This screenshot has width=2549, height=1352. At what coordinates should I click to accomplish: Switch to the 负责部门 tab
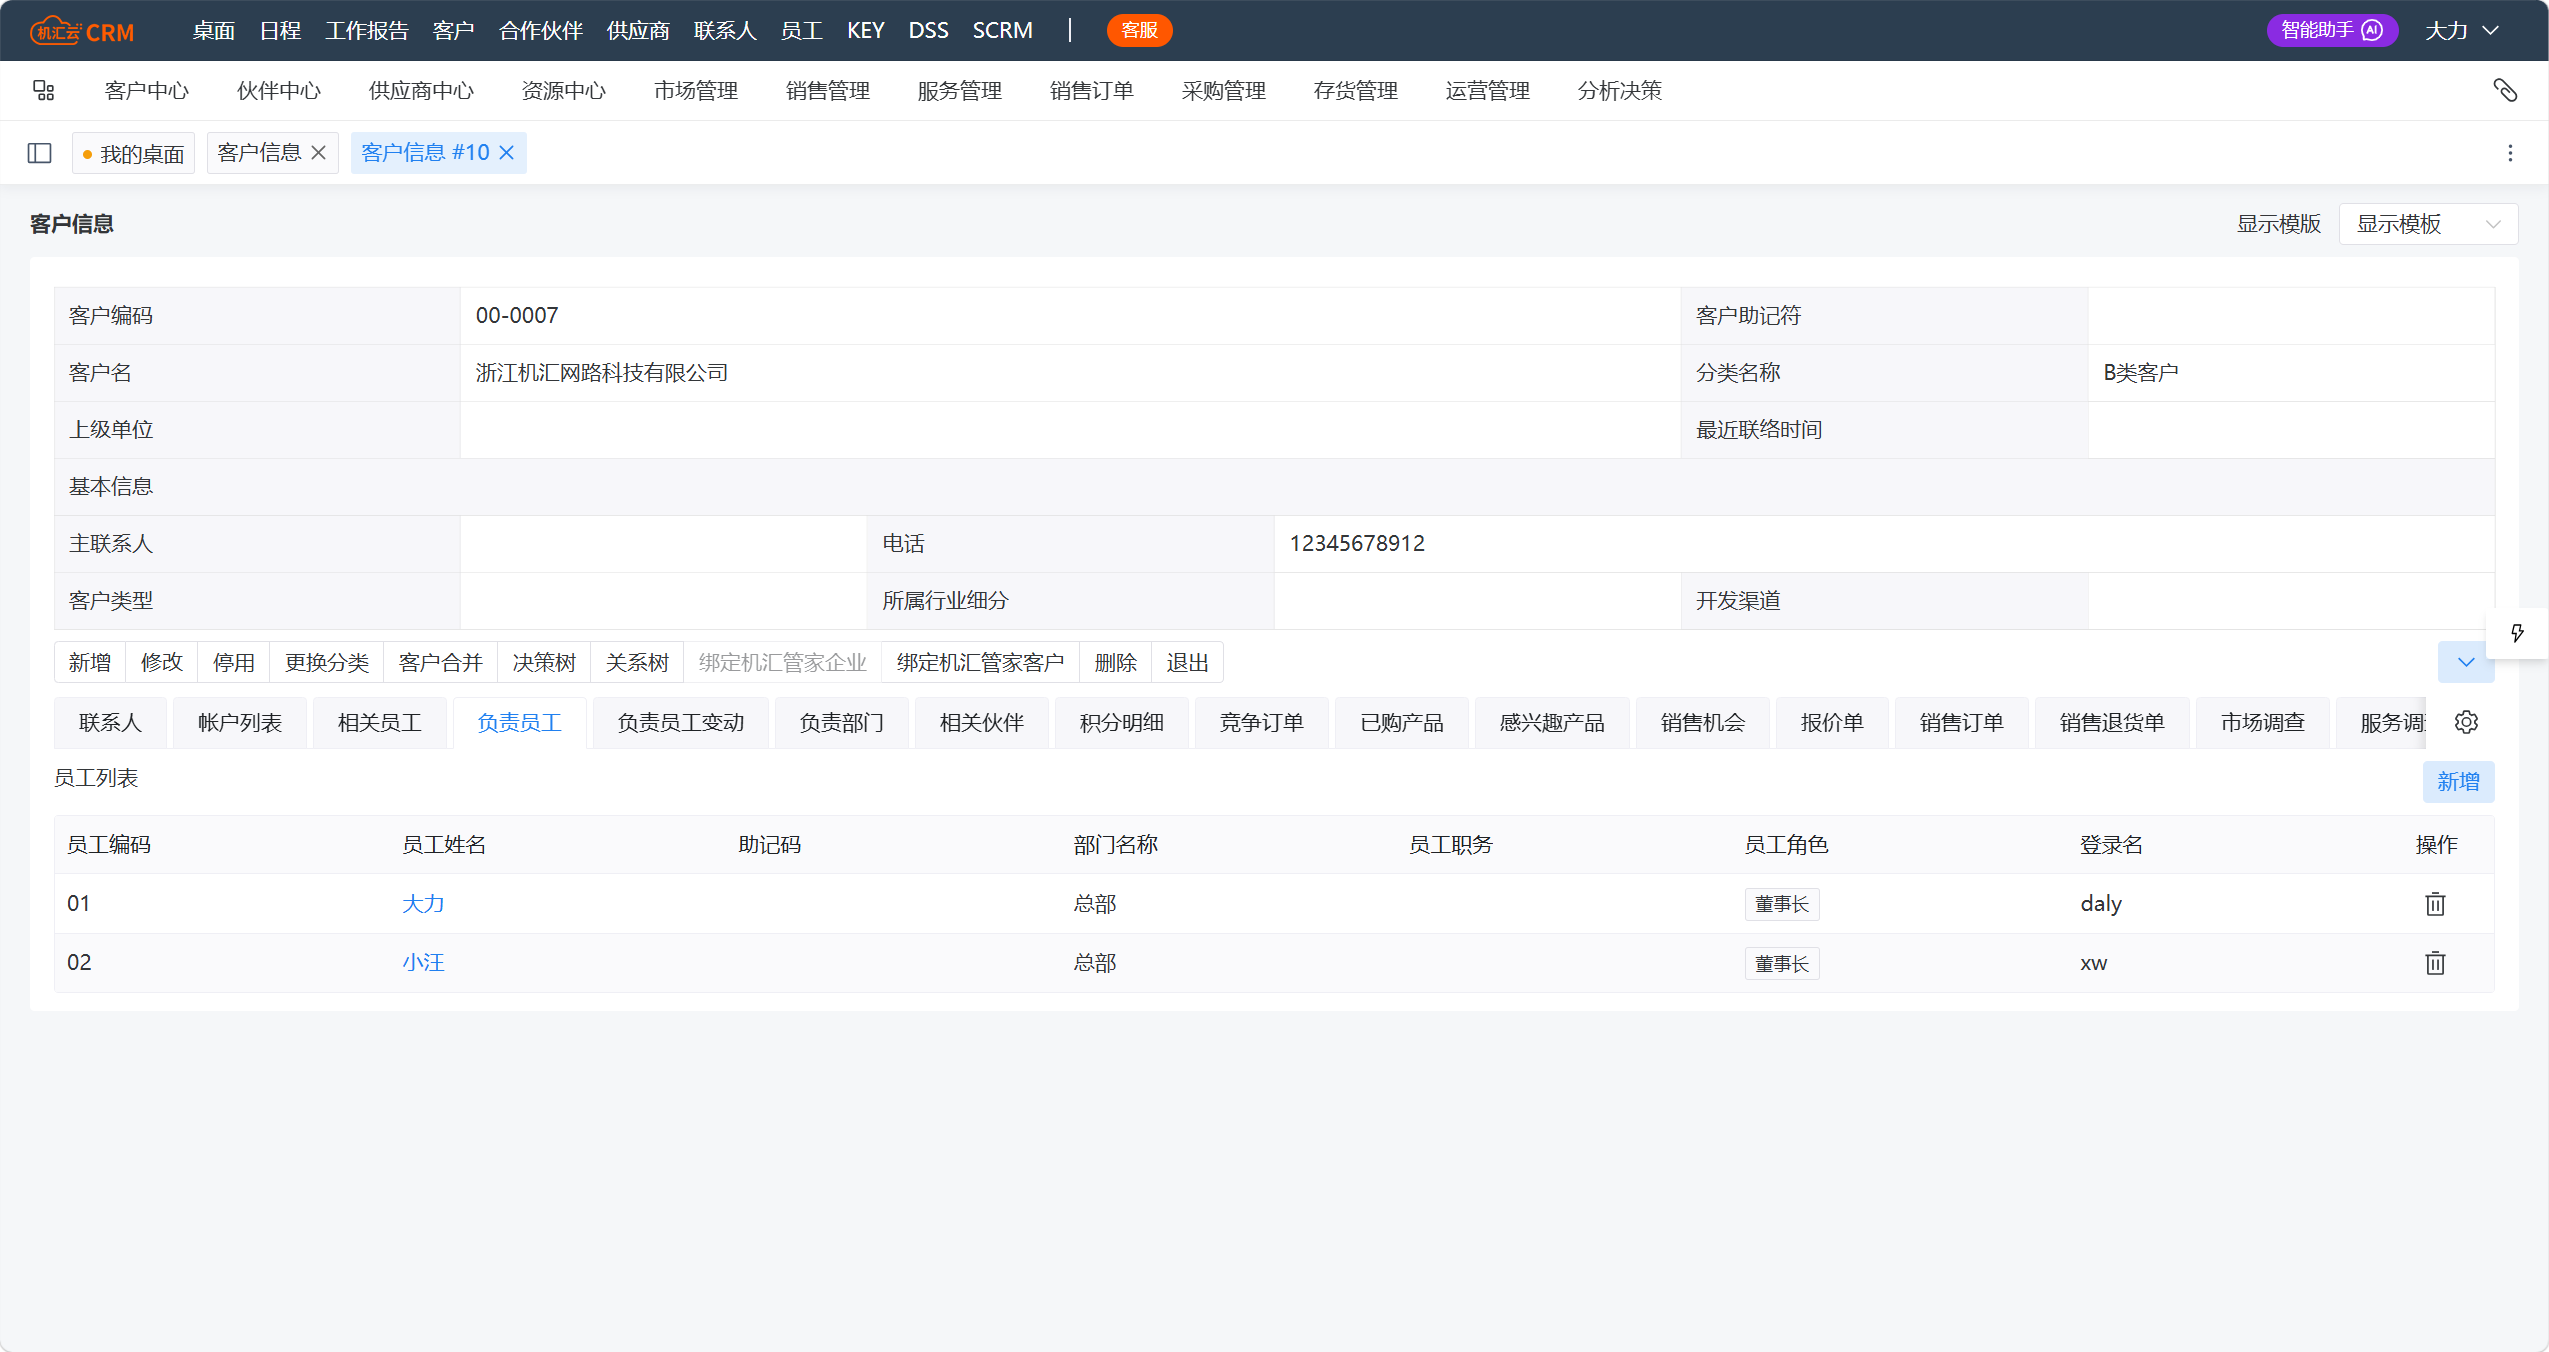842,723
